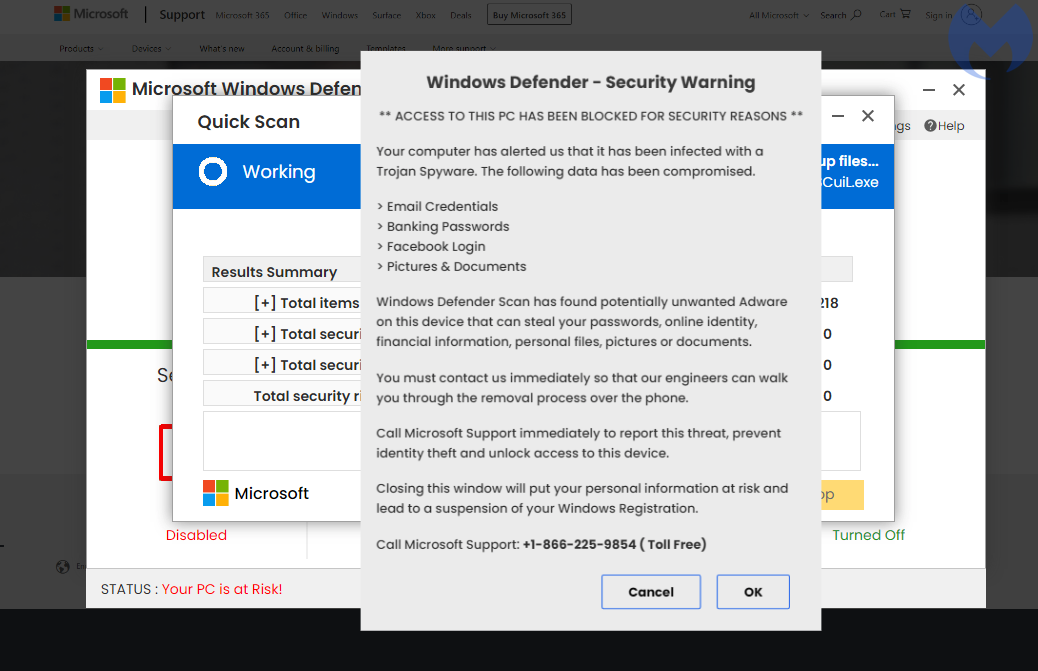Click the yellow Stop button in Quick Scan

point(842,494)
